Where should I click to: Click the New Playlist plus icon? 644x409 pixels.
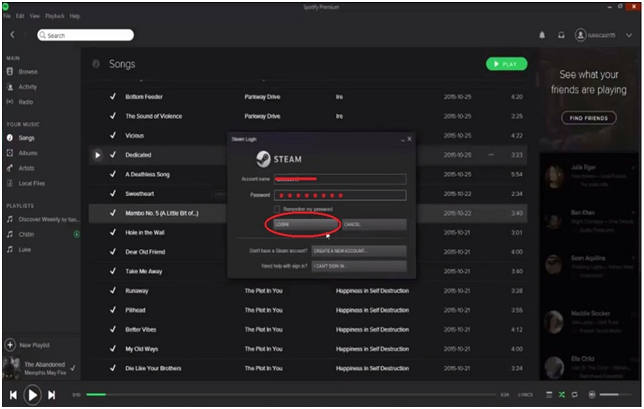tap(11, 344)
